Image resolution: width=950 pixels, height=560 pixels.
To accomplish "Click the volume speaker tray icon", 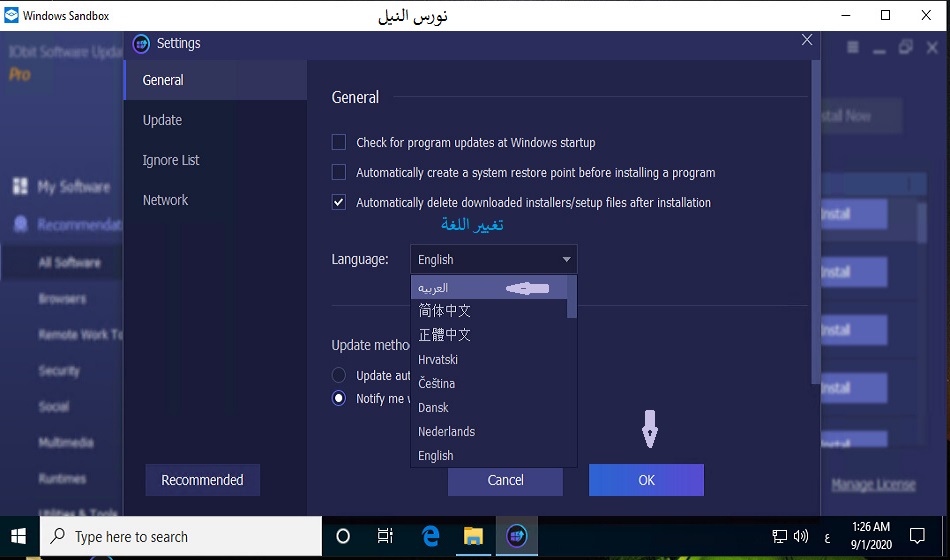I will (x=801, y=537).
